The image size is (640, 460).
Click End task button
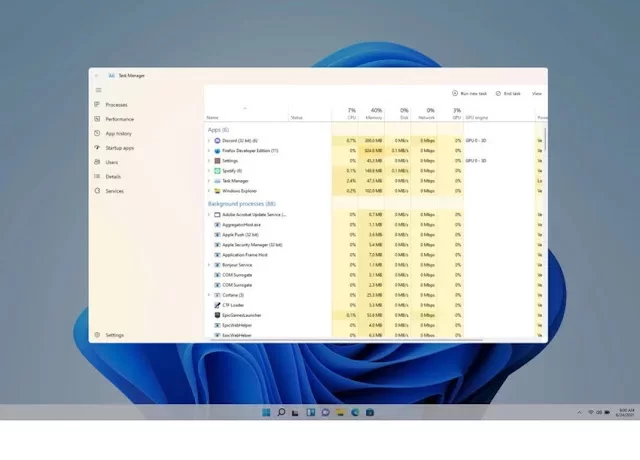pos(508,93)
